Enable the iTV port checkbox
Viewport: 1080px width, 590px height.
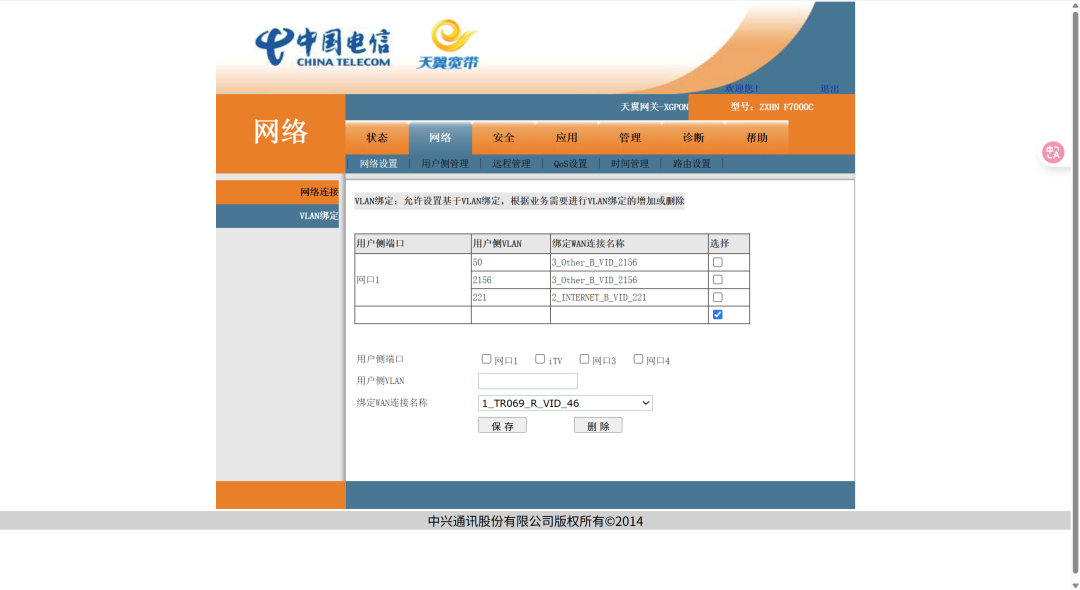click(x=540, y=359)
